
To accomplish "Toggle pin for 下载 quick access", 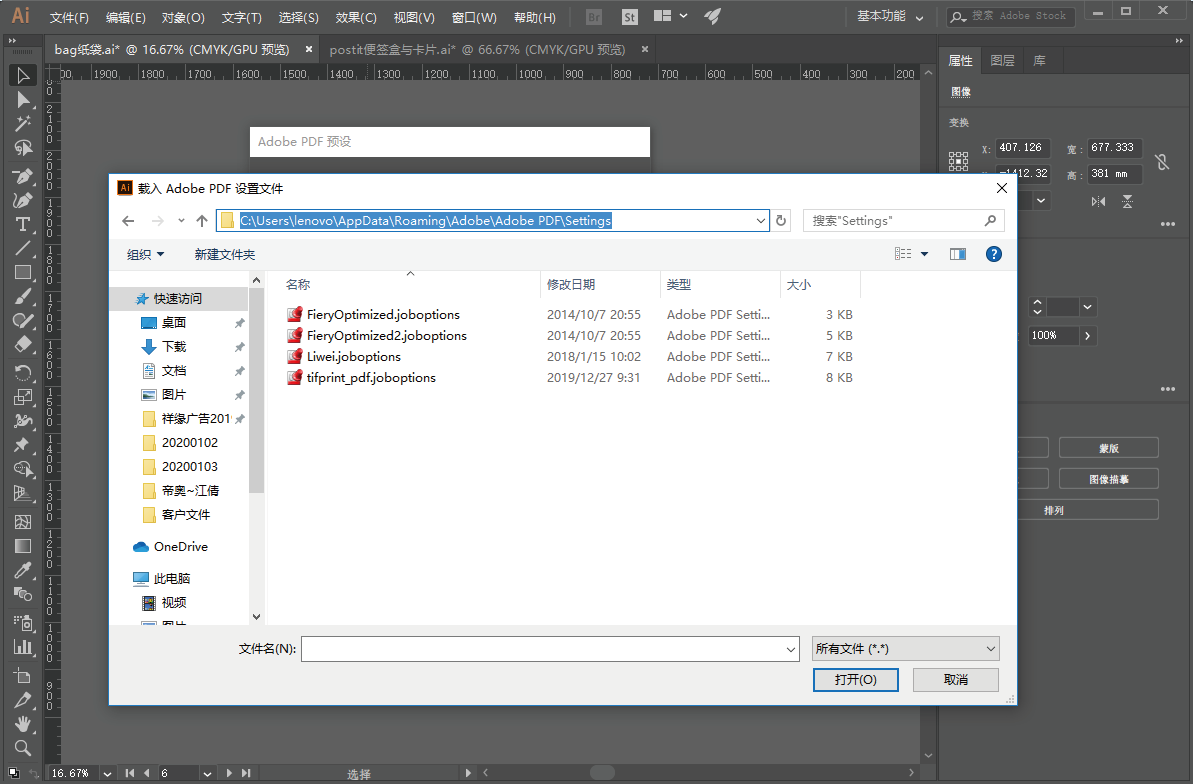I will tap(240, 347).
